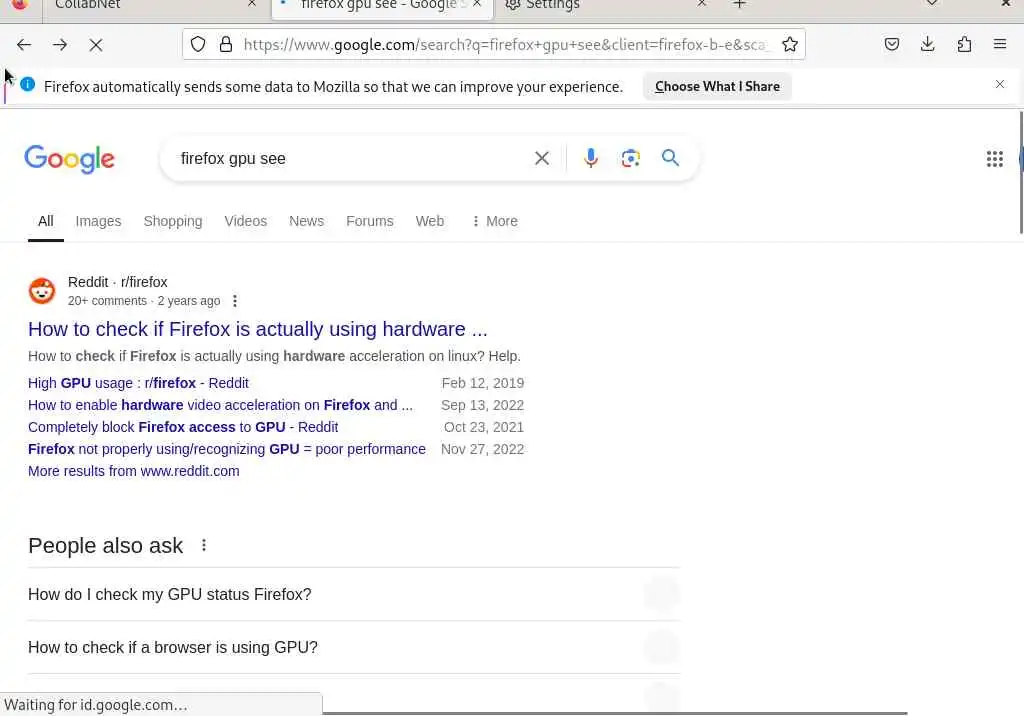Click the Nov 27, 2022 date text

(x=483, y=449)
